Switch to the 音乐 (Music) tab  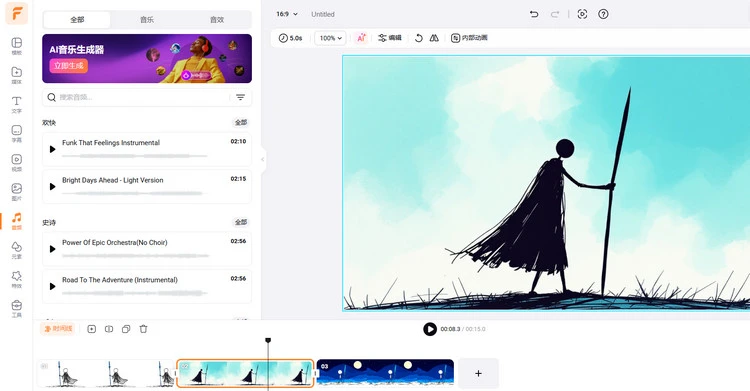coord(147,20)
